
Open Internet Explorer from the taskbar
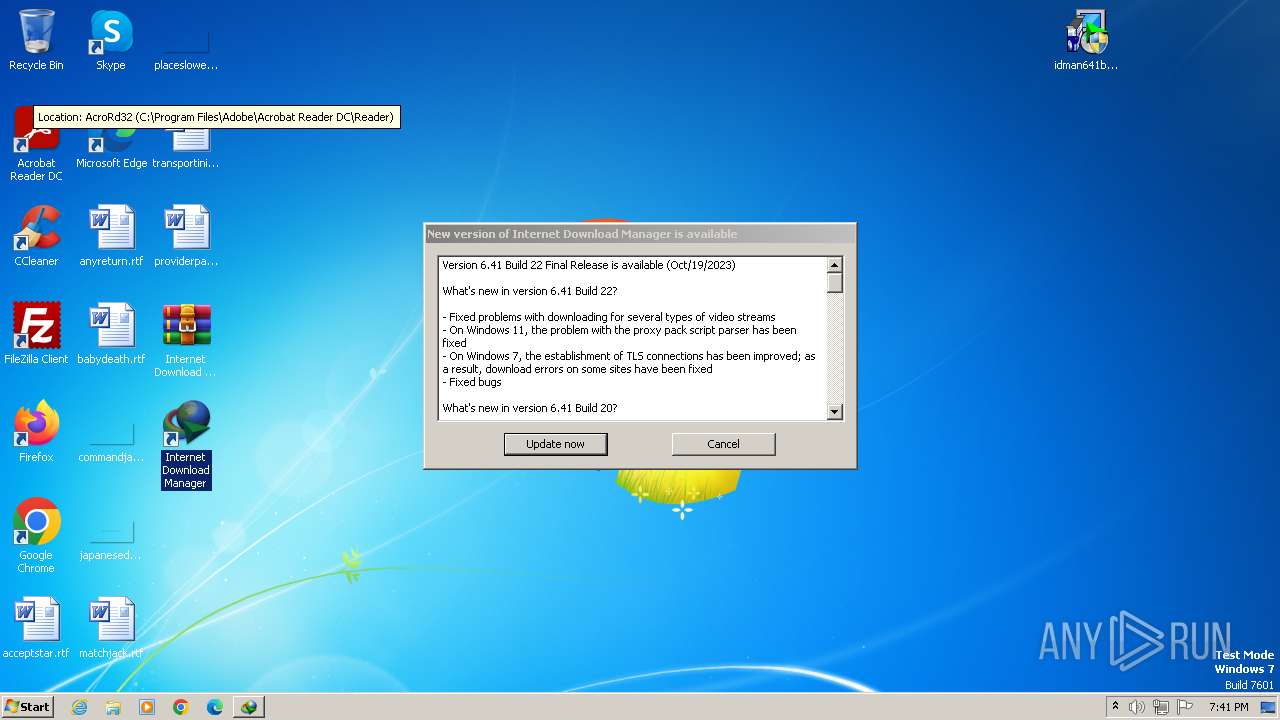pos(79,707)
